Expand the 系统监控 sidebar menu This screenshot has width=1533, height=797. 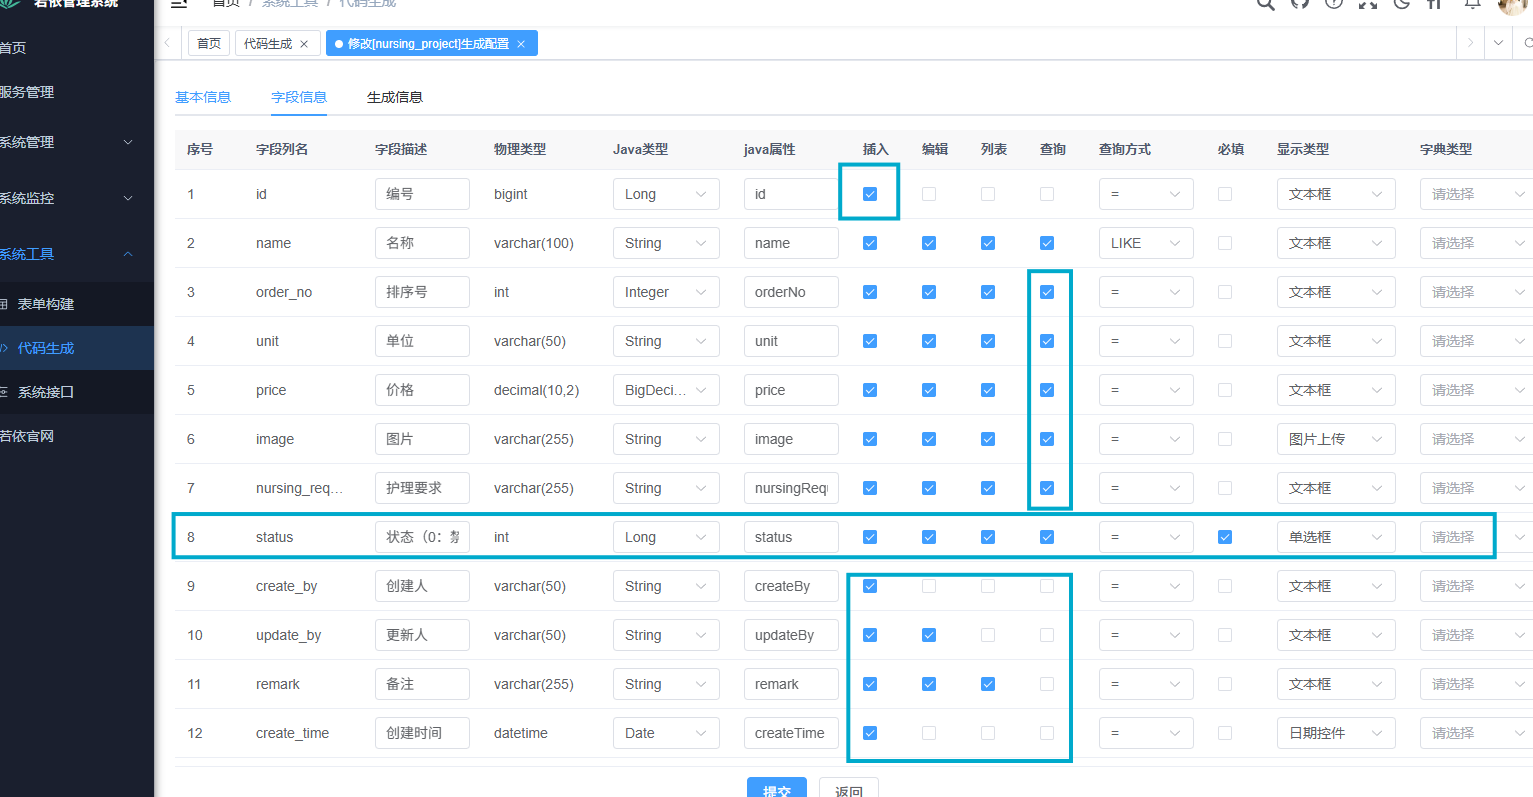[x=77, y=198]
